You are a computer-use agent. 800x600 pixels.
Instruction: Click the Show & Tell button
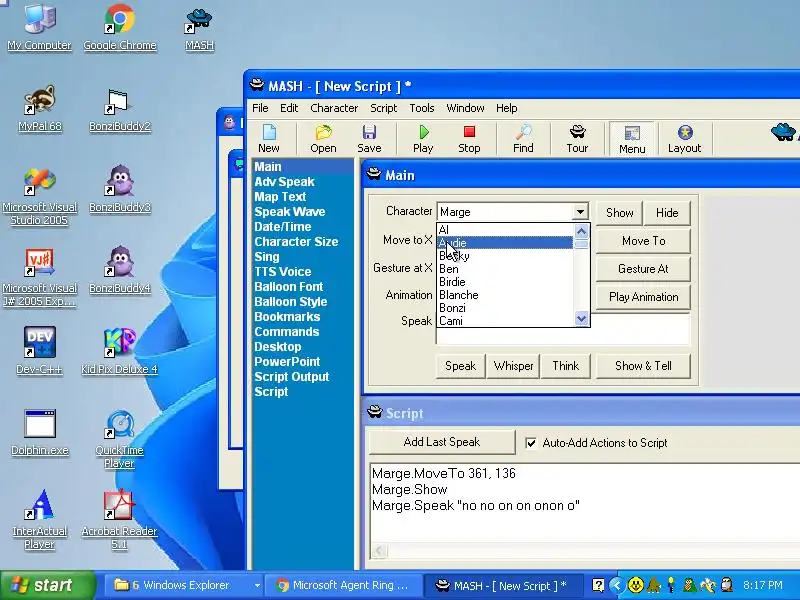coord(643,366)
